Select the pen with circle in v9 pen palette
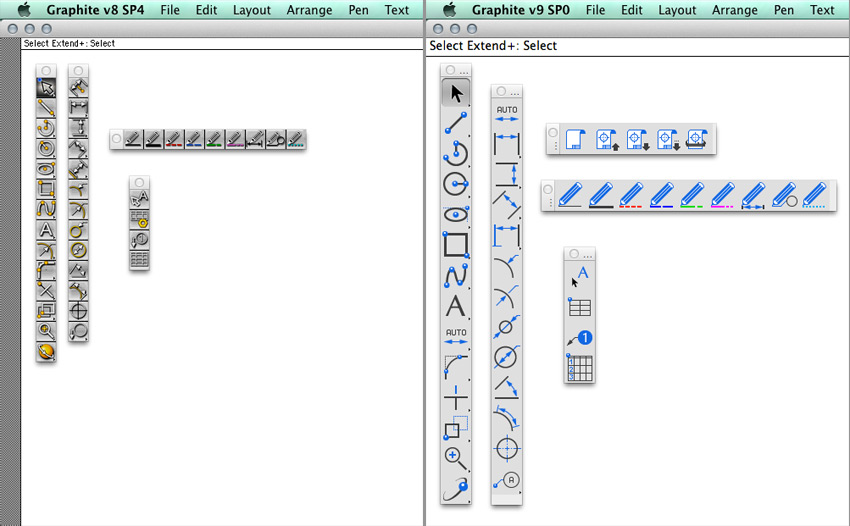This screenshot has width=850, height=526. (783, 195)
